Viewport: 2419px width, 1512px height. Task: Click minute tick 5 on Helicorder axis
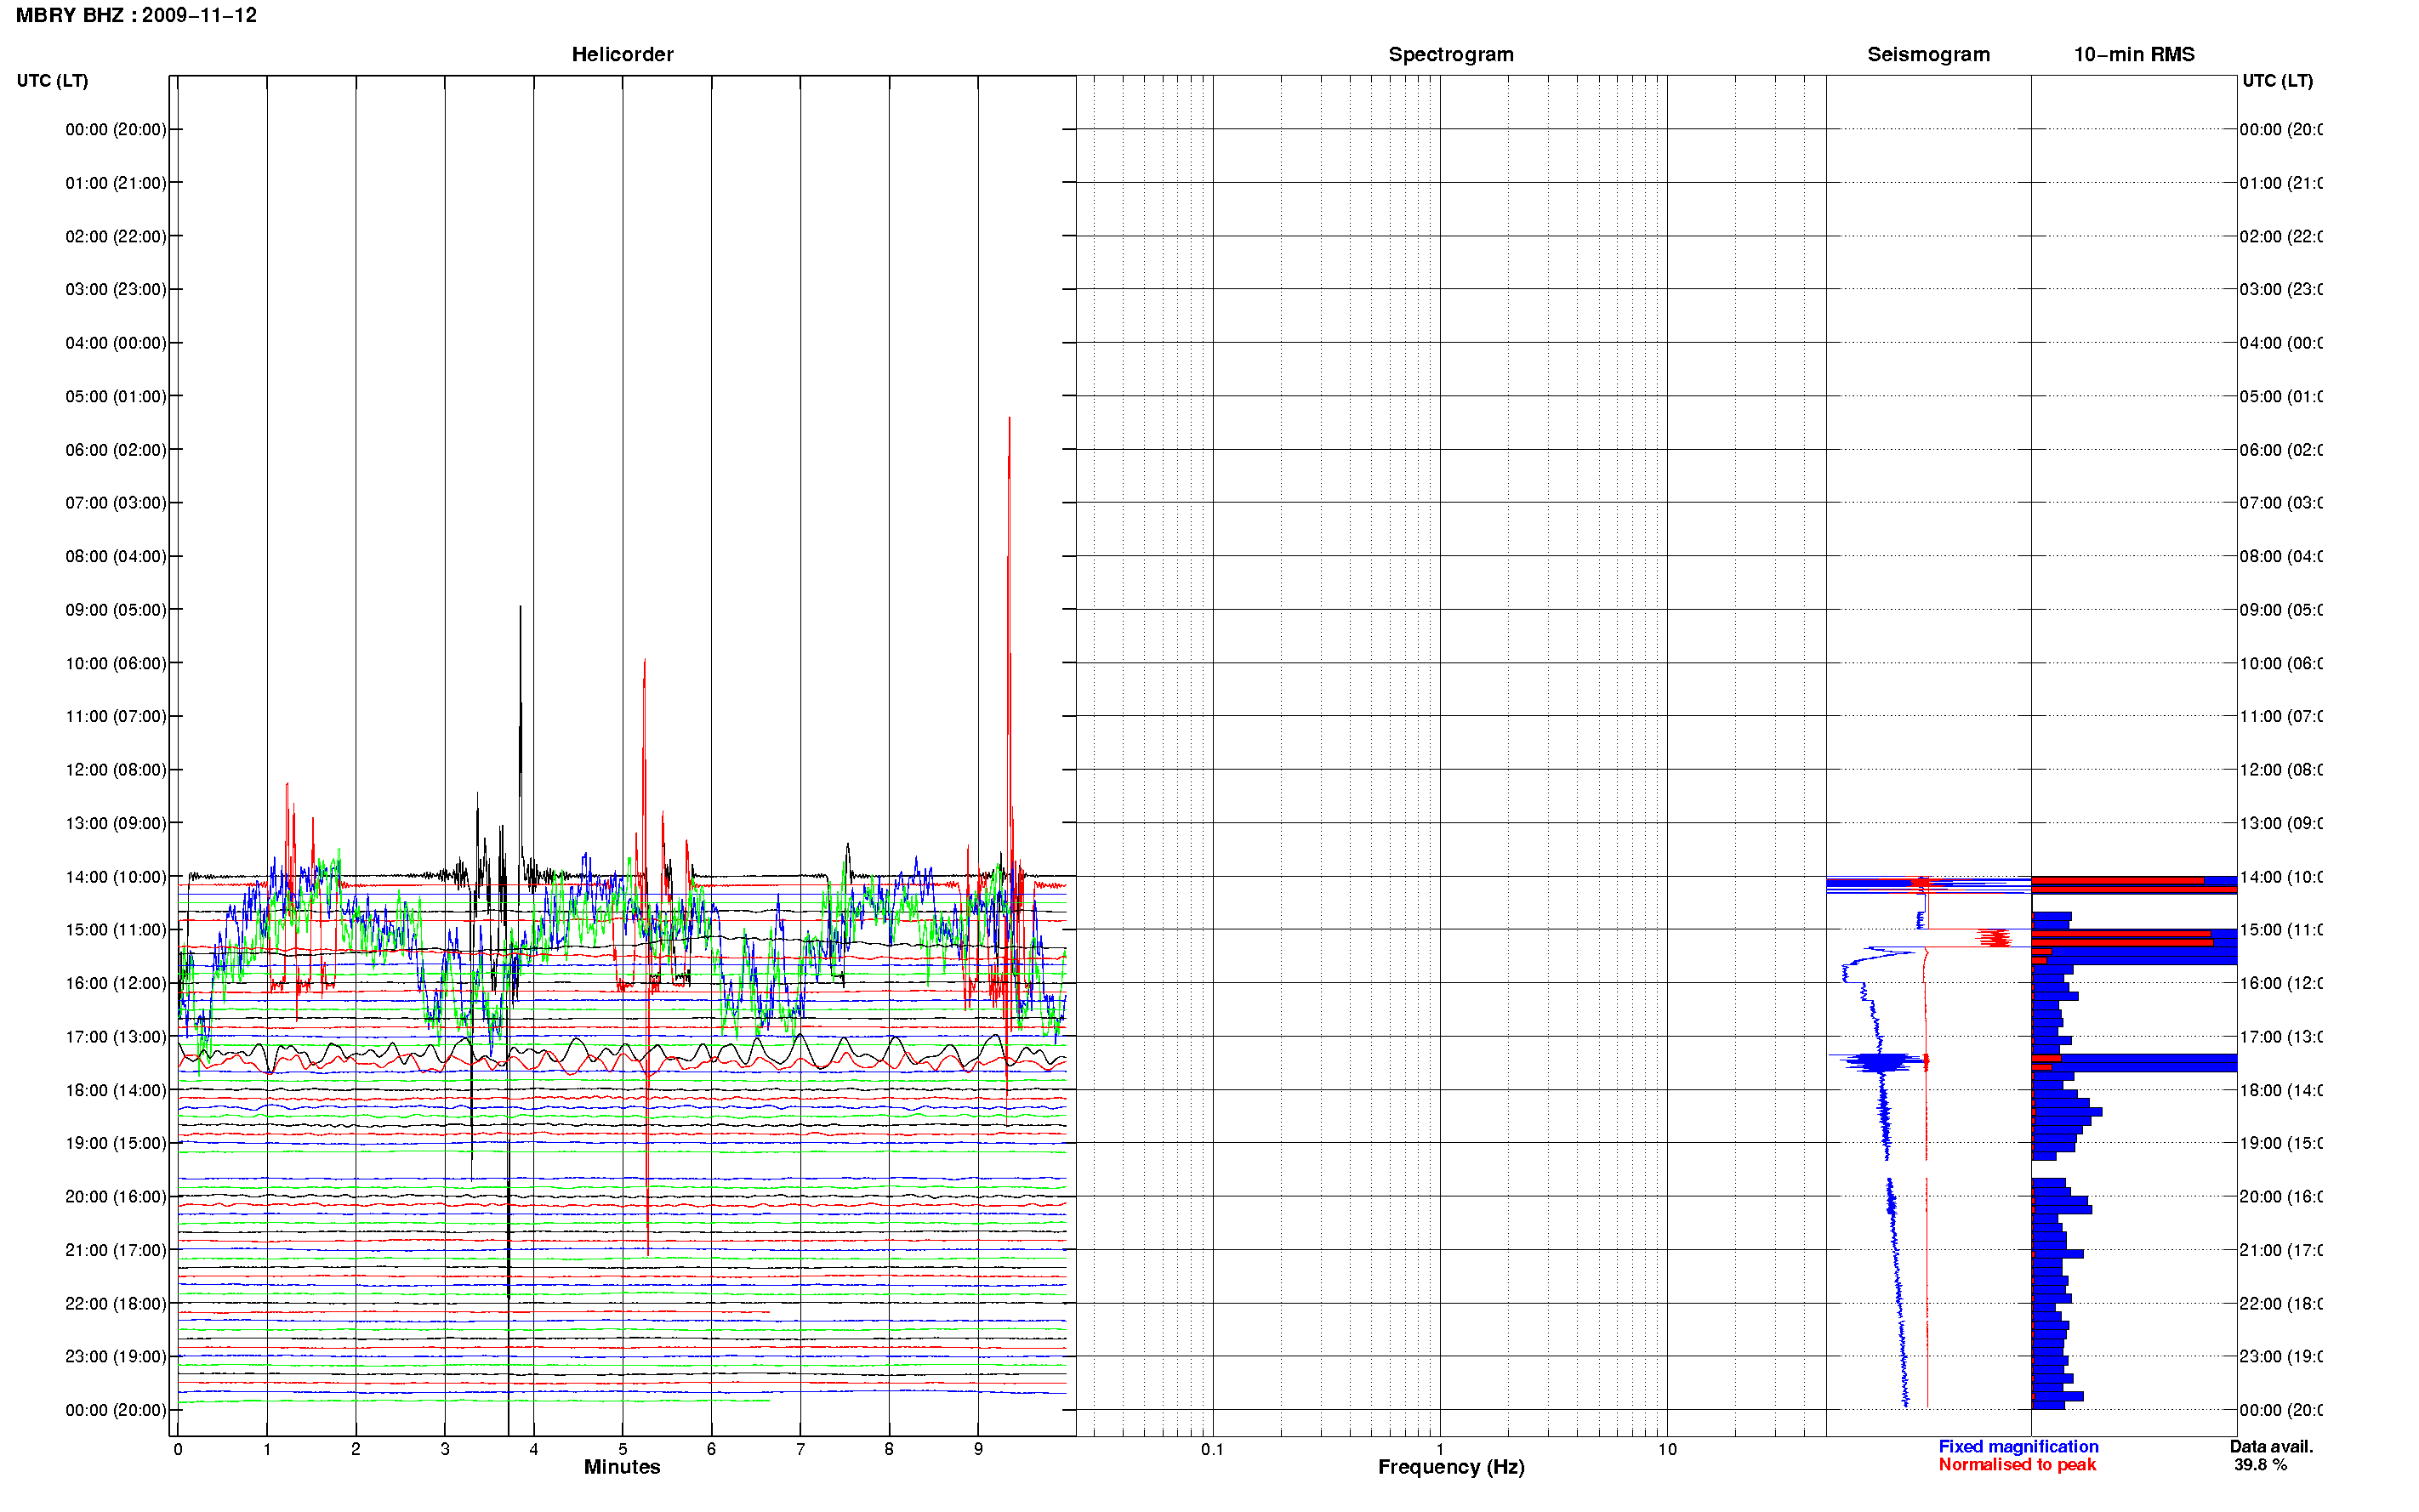[x=622, y=1449]
